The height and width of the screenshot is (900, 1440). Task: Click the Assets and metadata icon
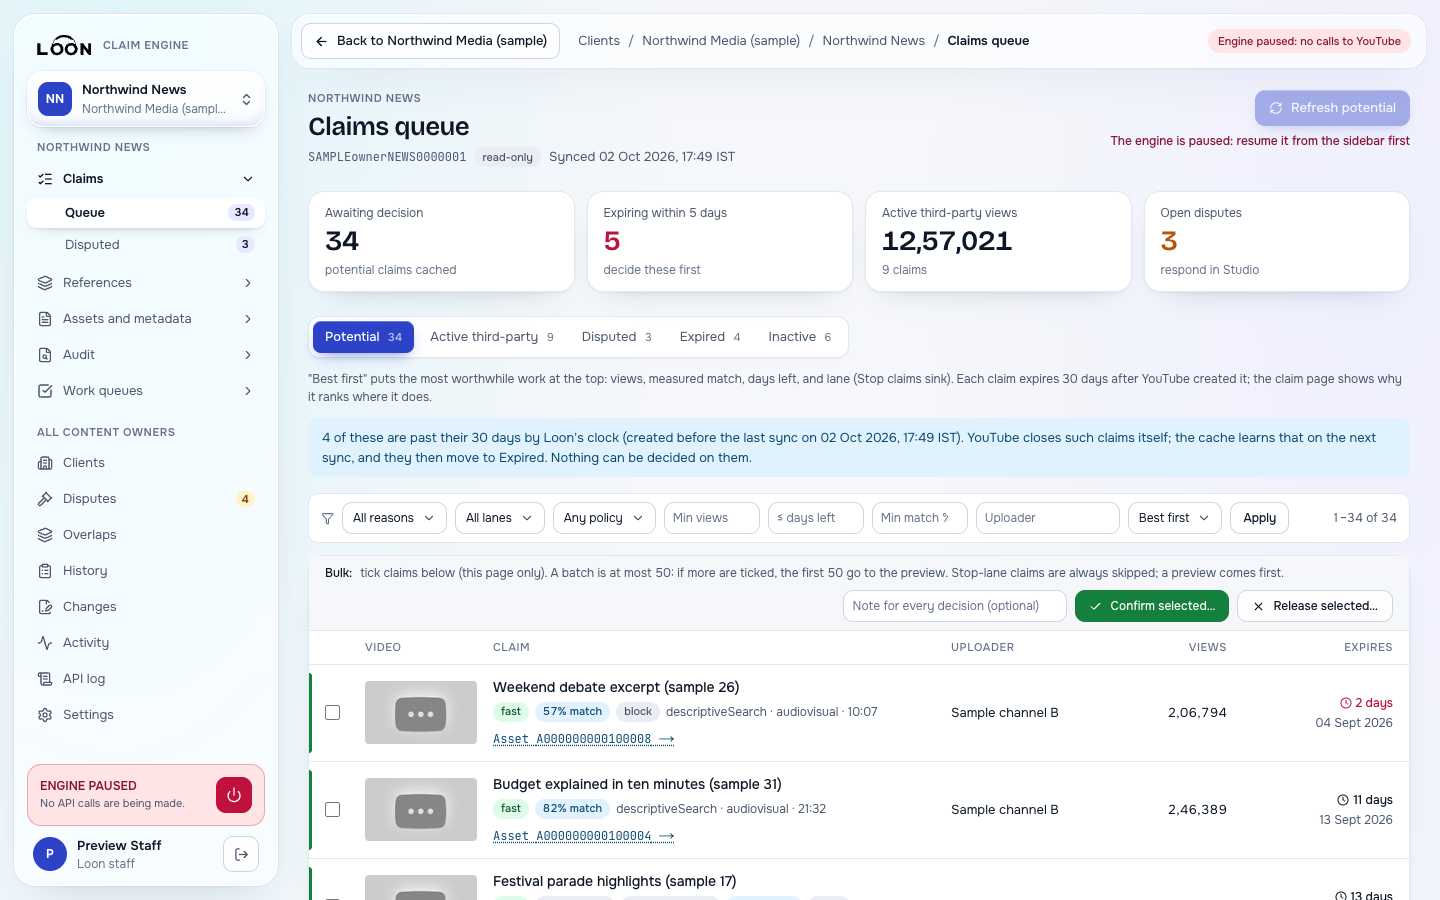click(x=45, y=319)
